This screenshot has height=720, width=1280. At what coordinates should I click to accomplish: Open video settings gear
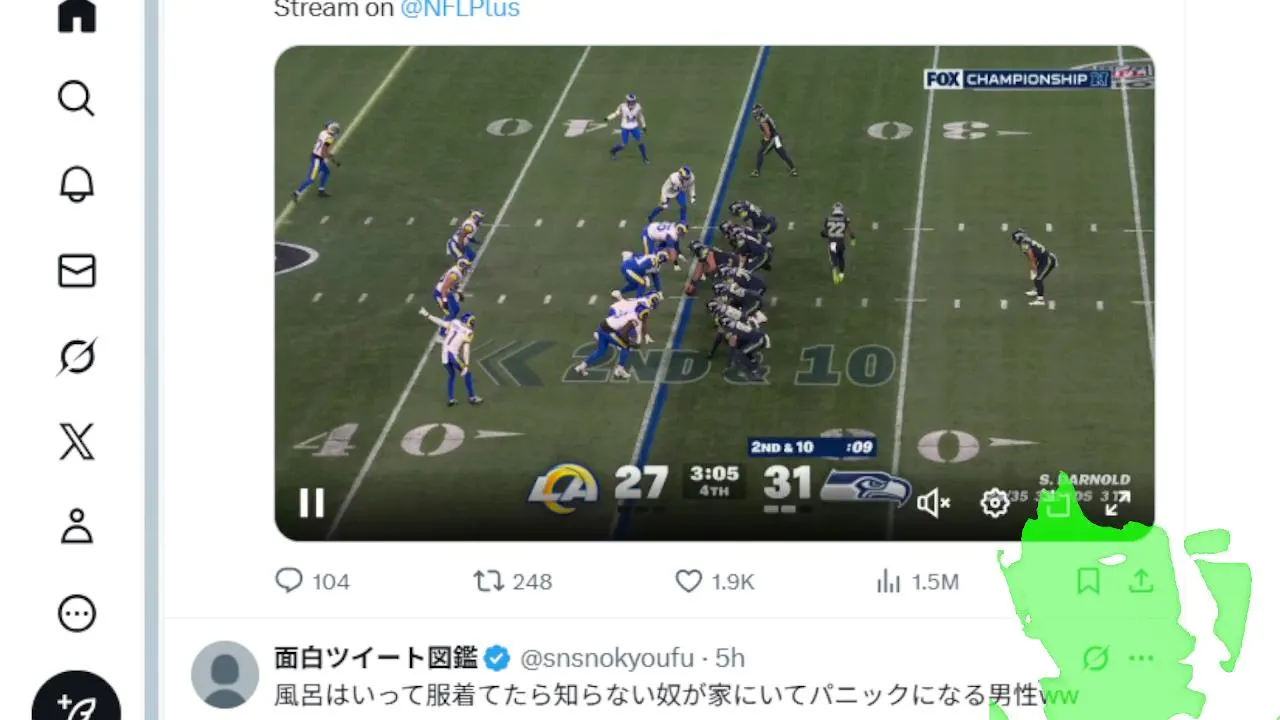click(994, 503)
